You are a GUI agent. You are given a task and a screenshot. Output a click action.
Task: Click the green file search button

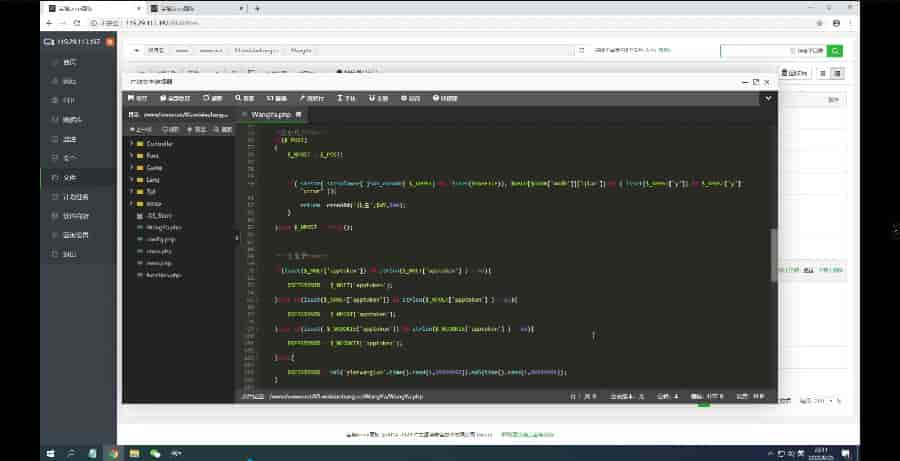coord(835,50)
